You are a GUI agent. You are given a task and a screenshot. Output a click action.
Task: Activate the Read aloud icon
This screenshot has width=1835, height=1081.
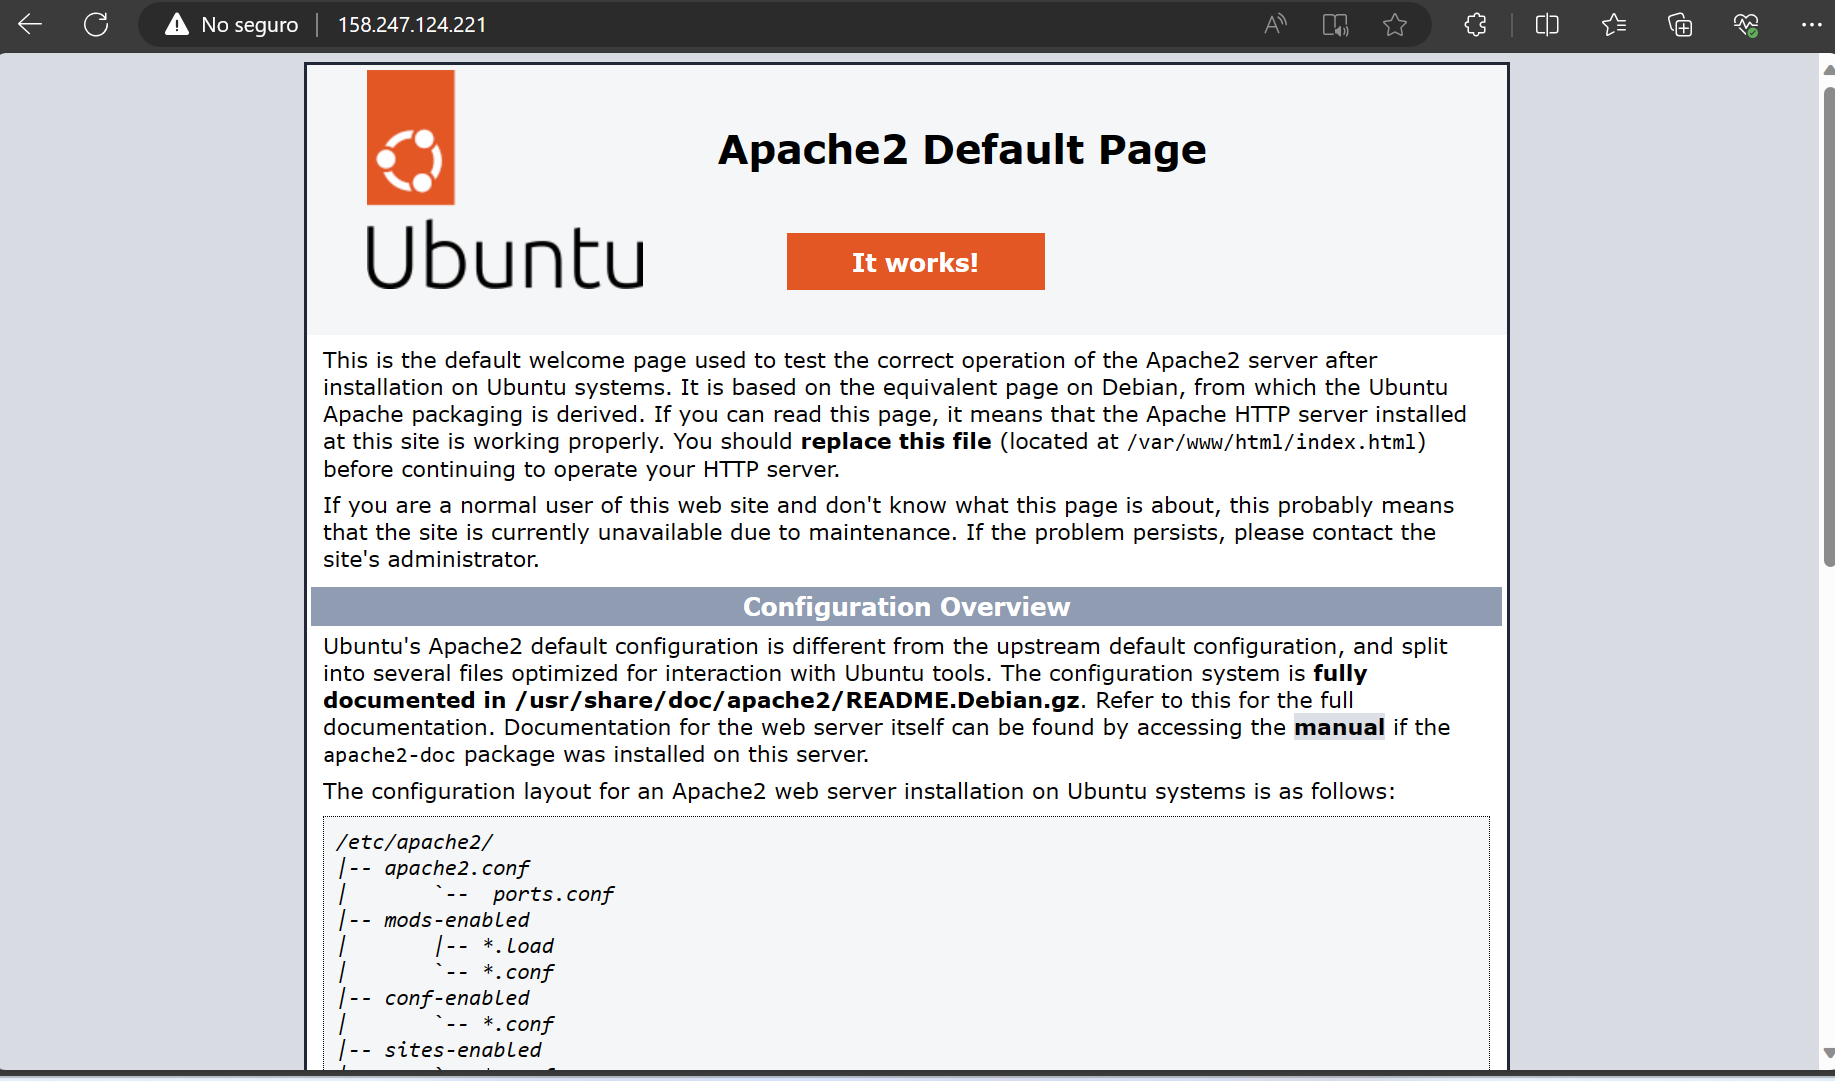[x=1275, y=25]
